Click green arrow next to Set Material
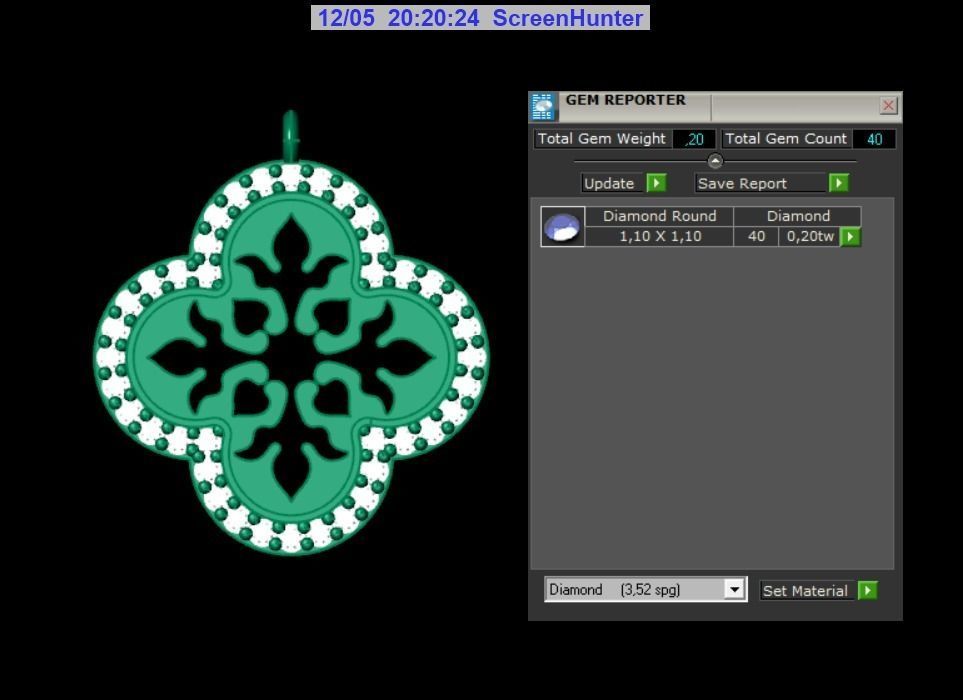963x700 pixels. point(867,591)
